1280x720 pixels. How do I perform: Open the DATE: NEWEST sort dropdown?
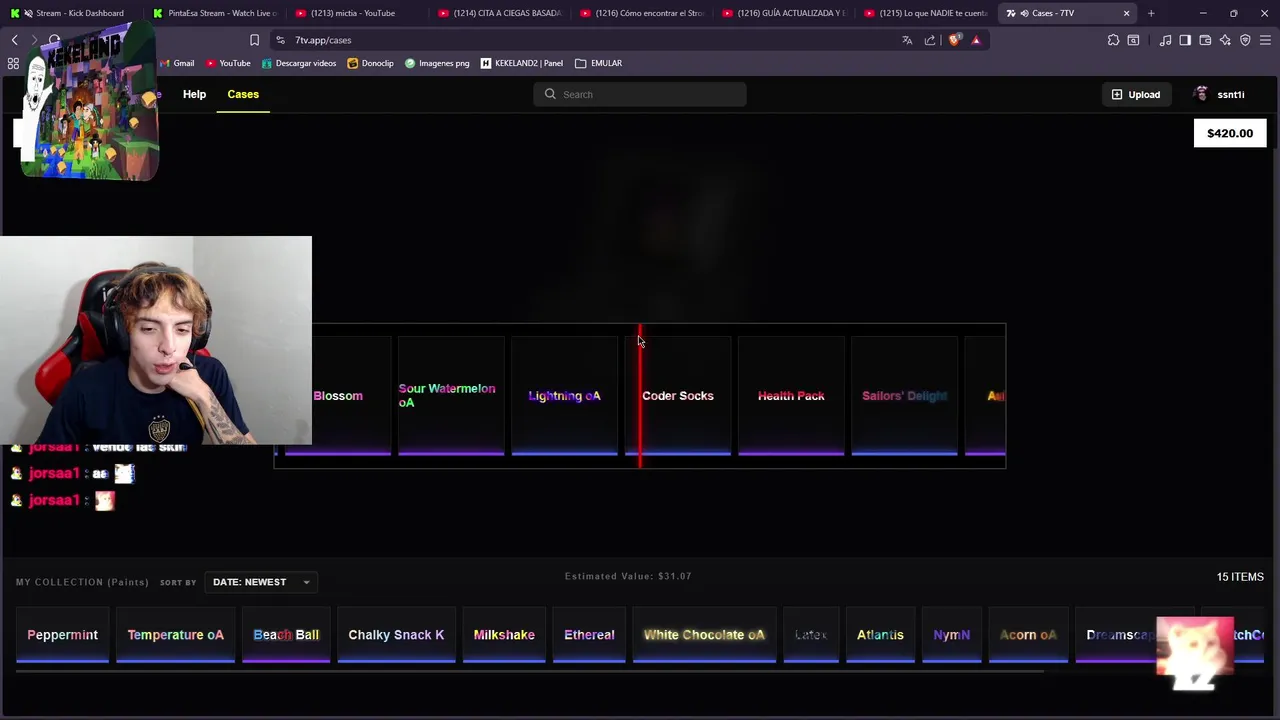tap(261, 582)
